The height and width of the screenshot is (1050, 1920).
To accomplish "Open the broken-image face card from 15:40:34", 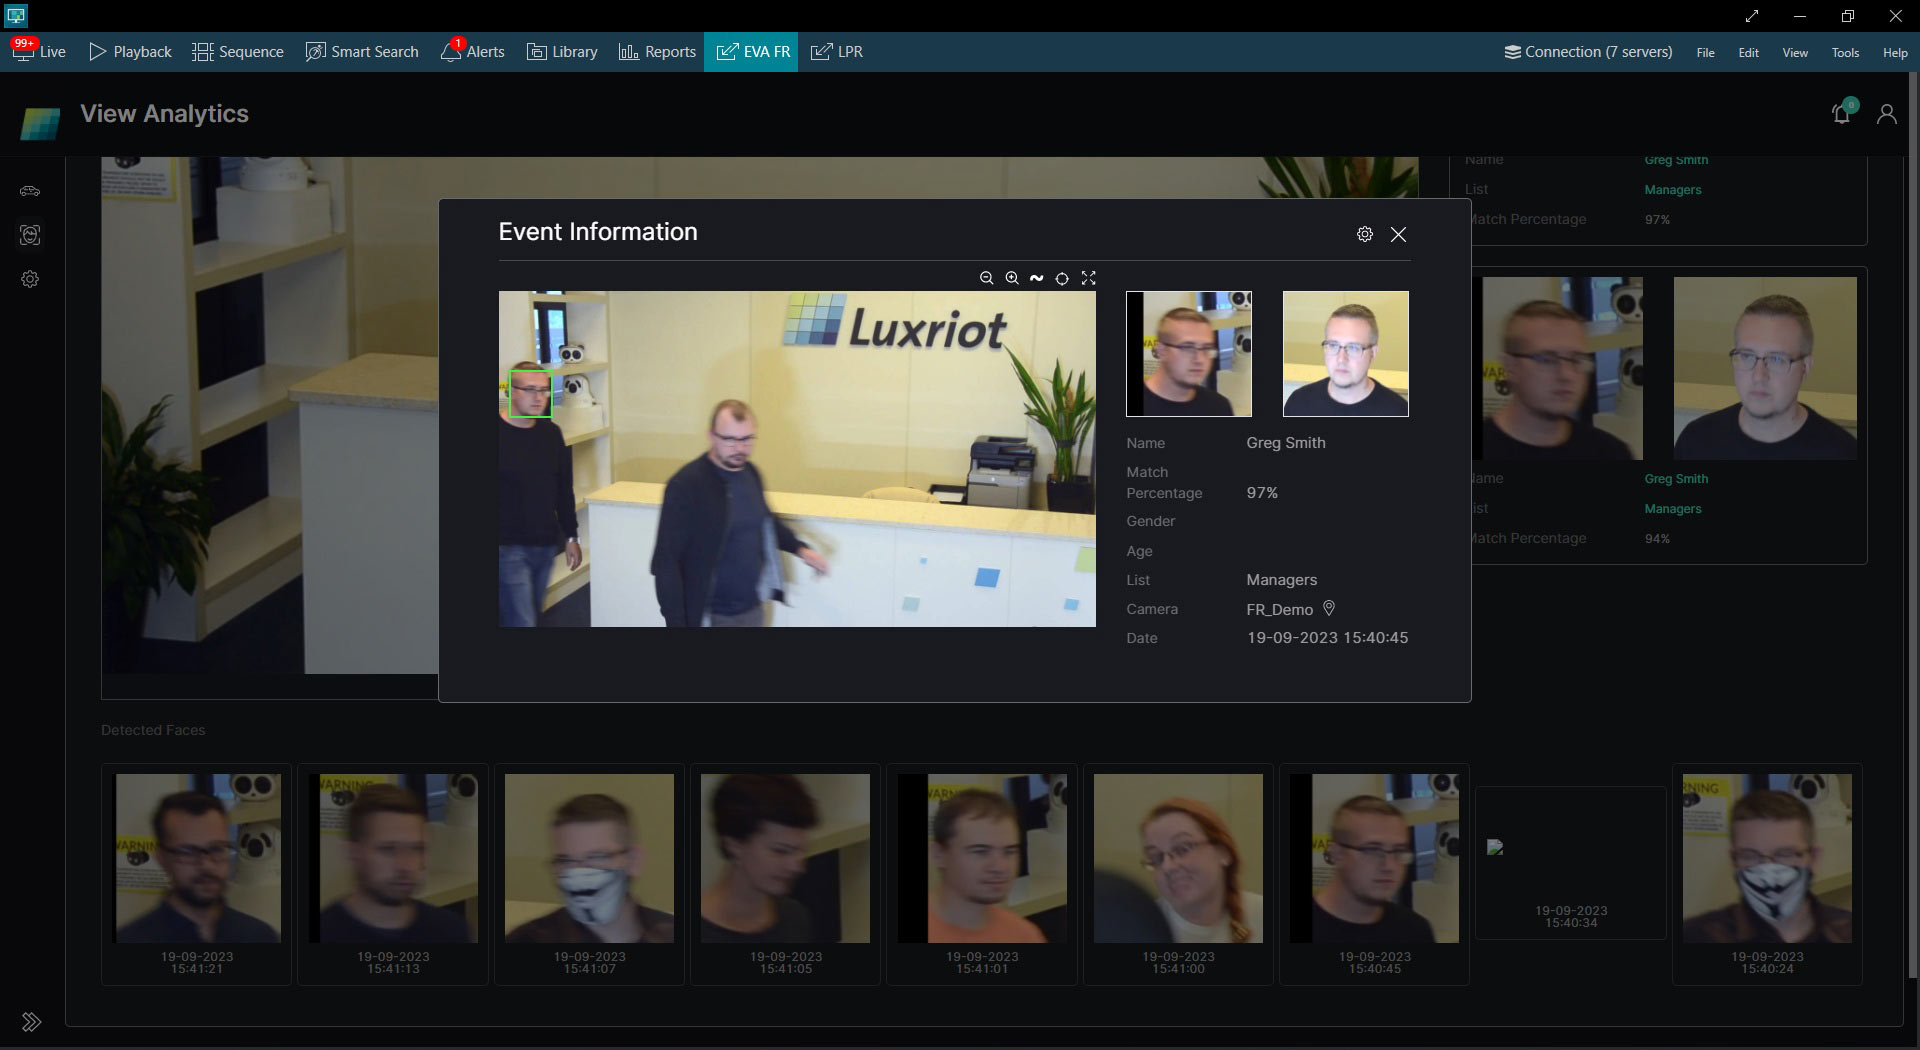I will click(x=1571, y=862).
